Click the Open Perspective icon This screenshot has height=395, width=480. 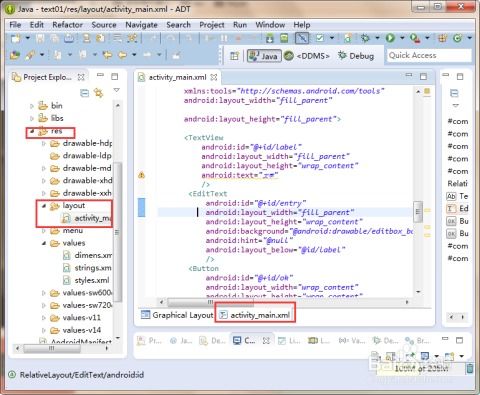point(234,56)
